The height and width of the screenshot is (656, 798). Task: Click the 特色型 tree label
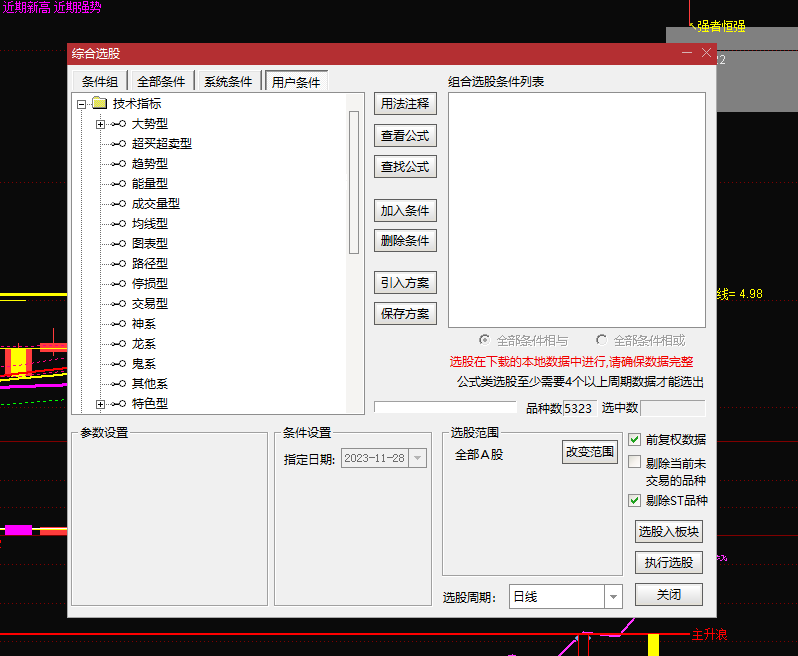pyautogui.click(x=150, y=404)
